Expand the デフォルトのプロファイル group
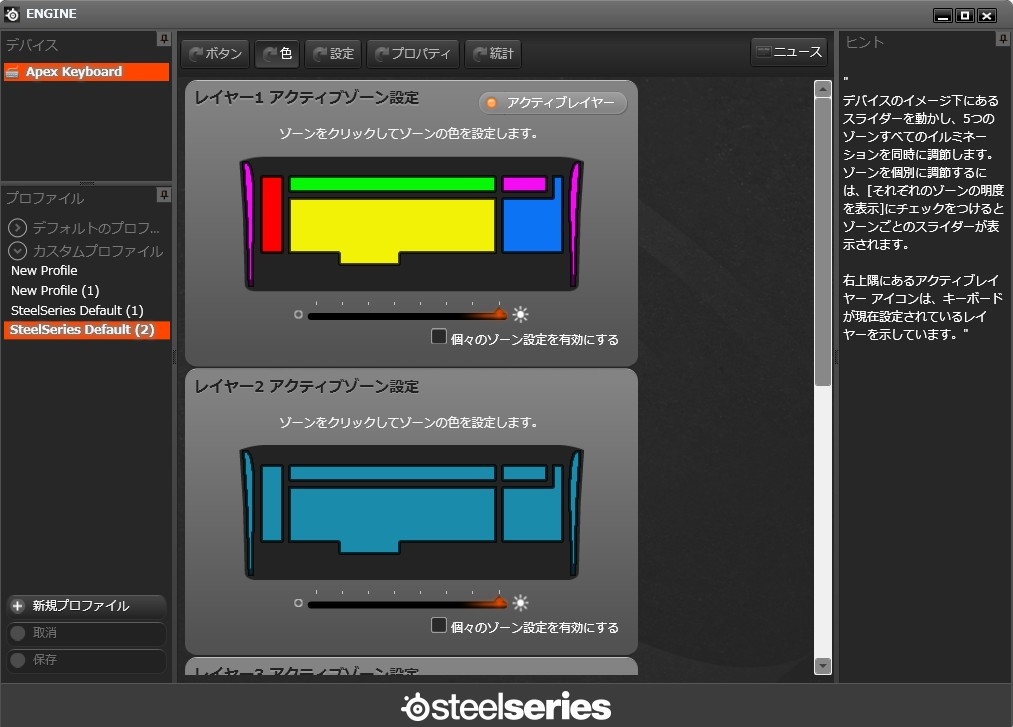This screenshot has height=727, width=1013. pyautogui.click(x=17, y=227)
